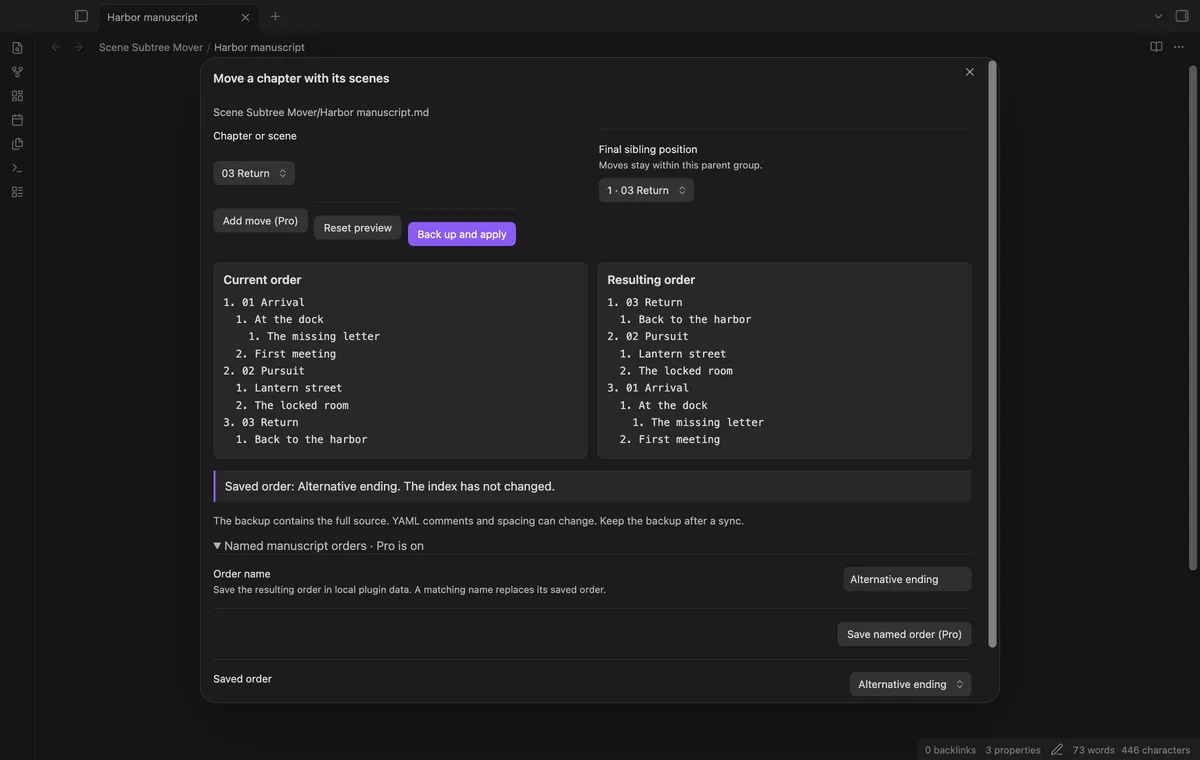This screenshot has width=1200, height=760.
Task: Click Back up and apply button
Action: tap(462, 234)
